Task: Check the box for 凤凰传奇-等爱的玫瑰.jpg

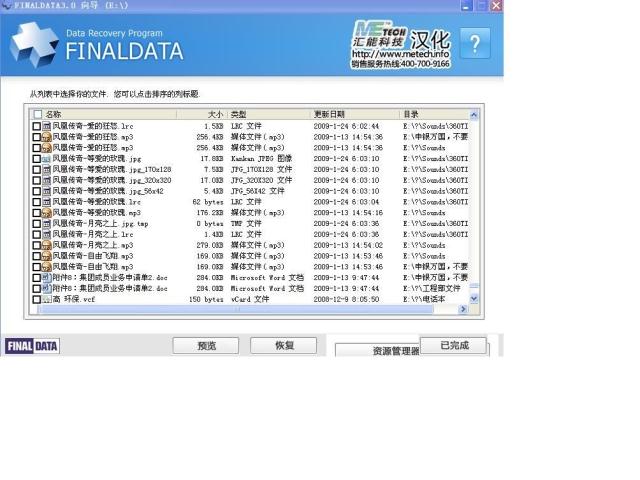Action: coord(36,159)
